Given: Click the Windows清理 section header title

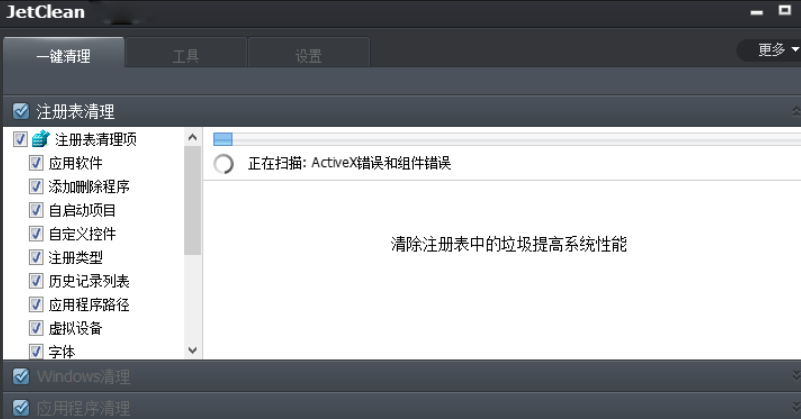Looking at the screenshot, I should coord(83,377).
